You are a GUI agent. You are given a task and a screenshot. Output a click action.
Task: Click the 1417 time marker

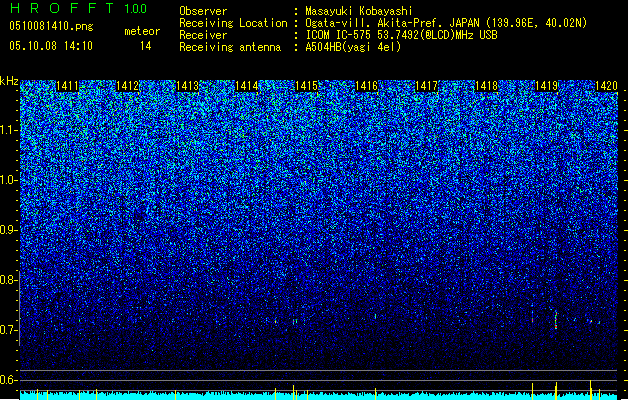click(x=426, y=86)
